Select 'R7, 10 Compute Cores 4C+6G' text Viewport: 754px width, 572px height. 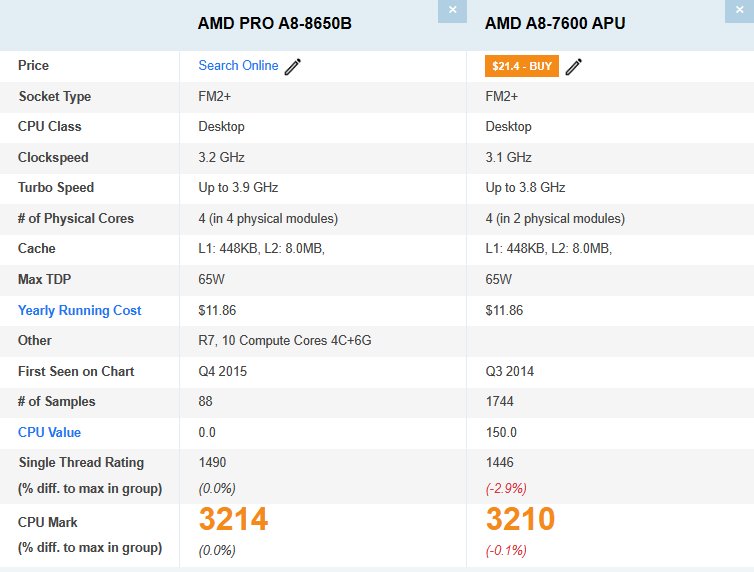pyautogui.click(x=285, y=340)
